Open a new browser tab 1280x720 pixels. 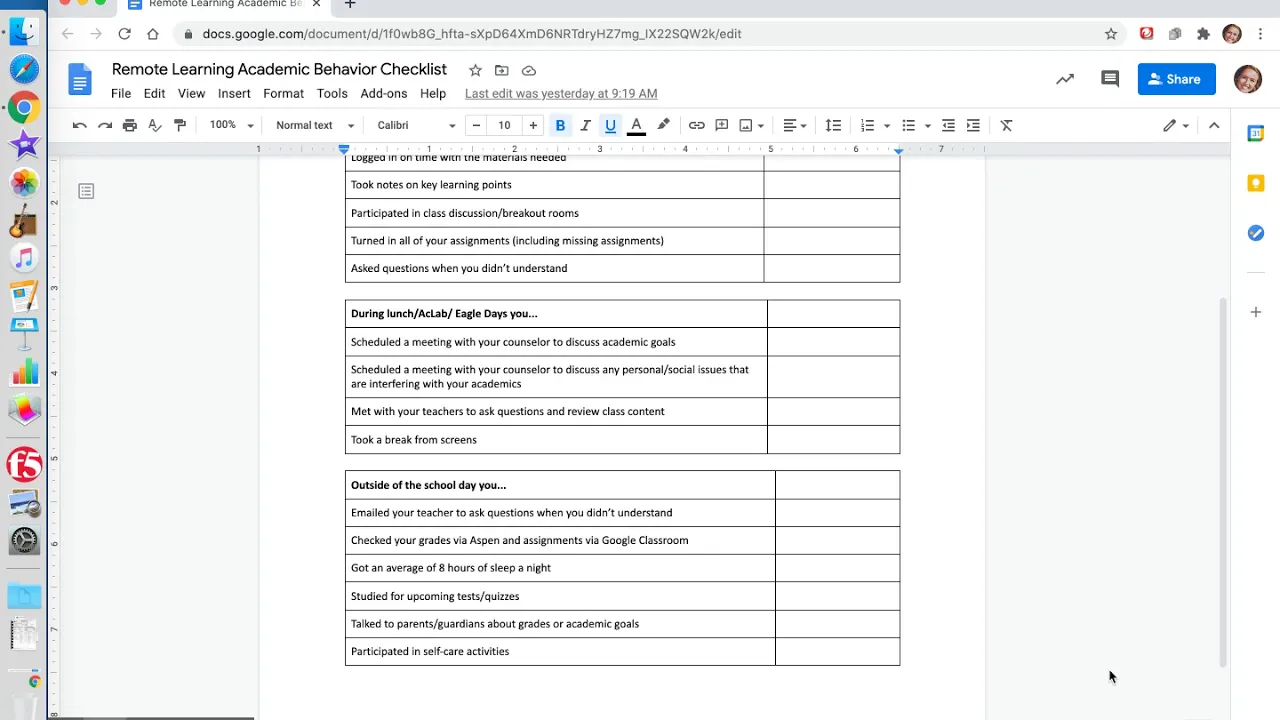[350, 5]
